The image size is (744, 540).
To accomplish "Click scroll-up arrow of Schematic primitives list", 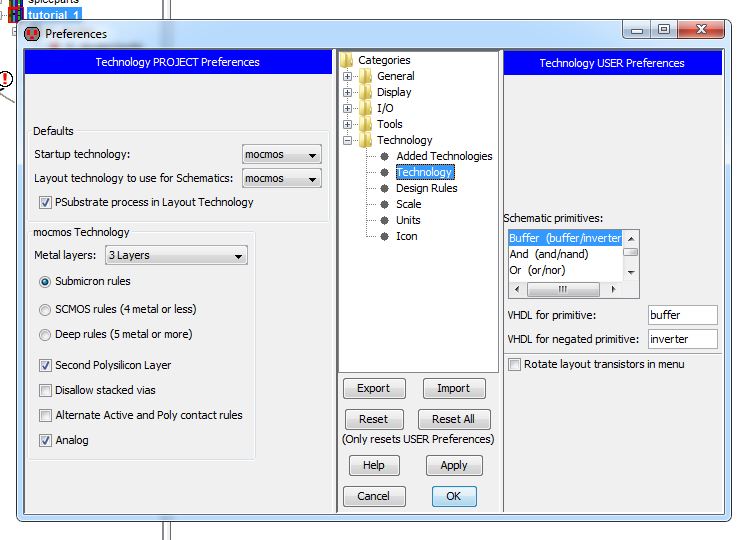I will coord(631,239).
